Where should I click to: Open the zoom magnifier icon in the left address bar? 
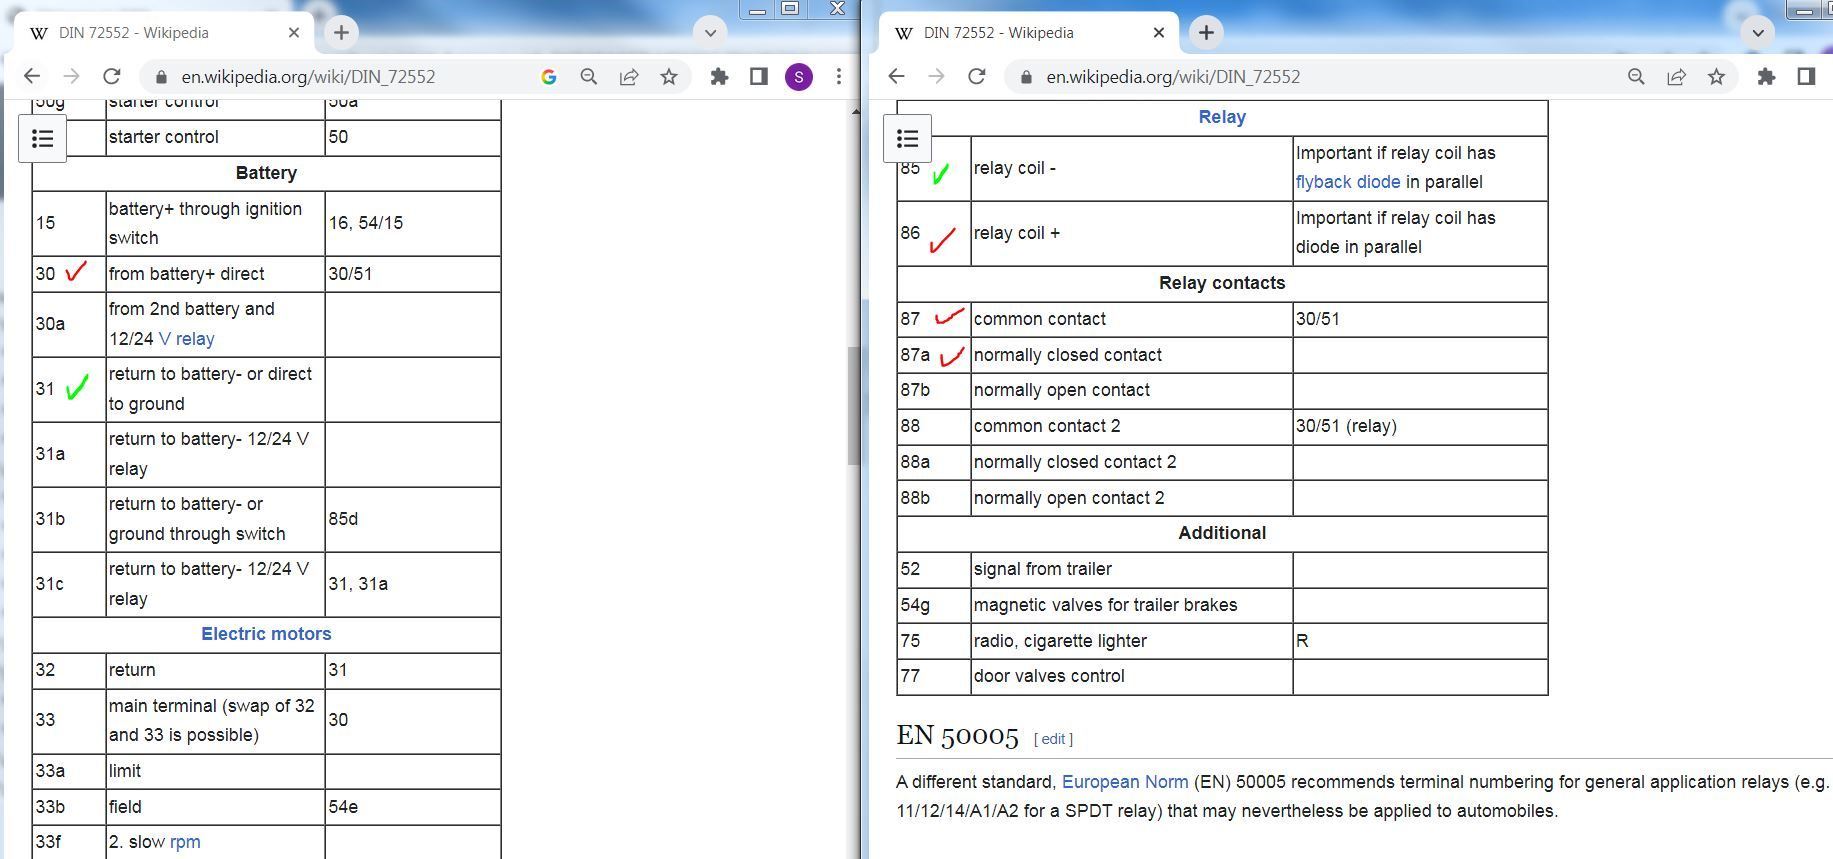point(589,77)
